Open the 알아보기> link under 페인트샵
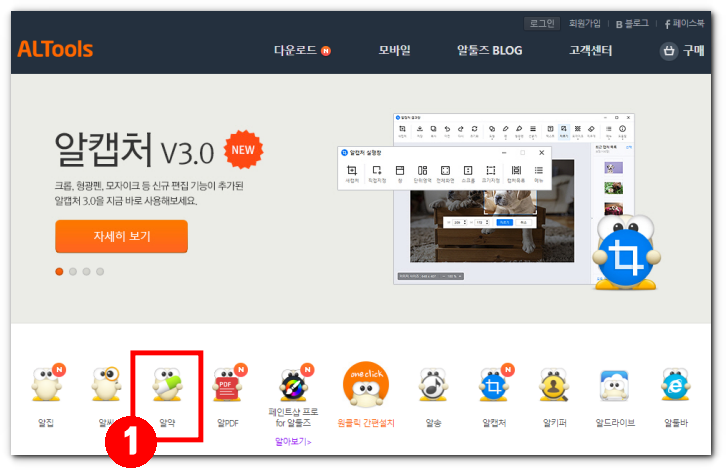Viewport: 726px width, 470px height. (293, 441)
